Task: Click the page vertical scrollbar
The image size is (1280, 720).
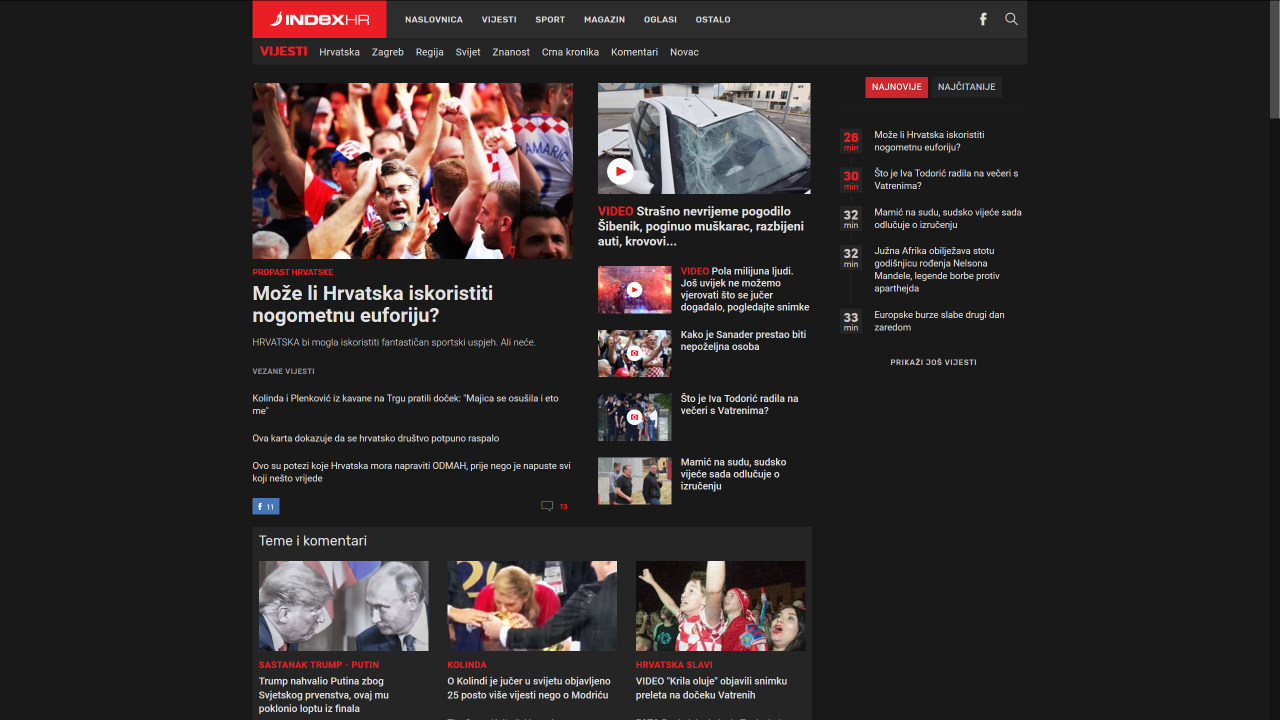Action: tap(1273, 60)
